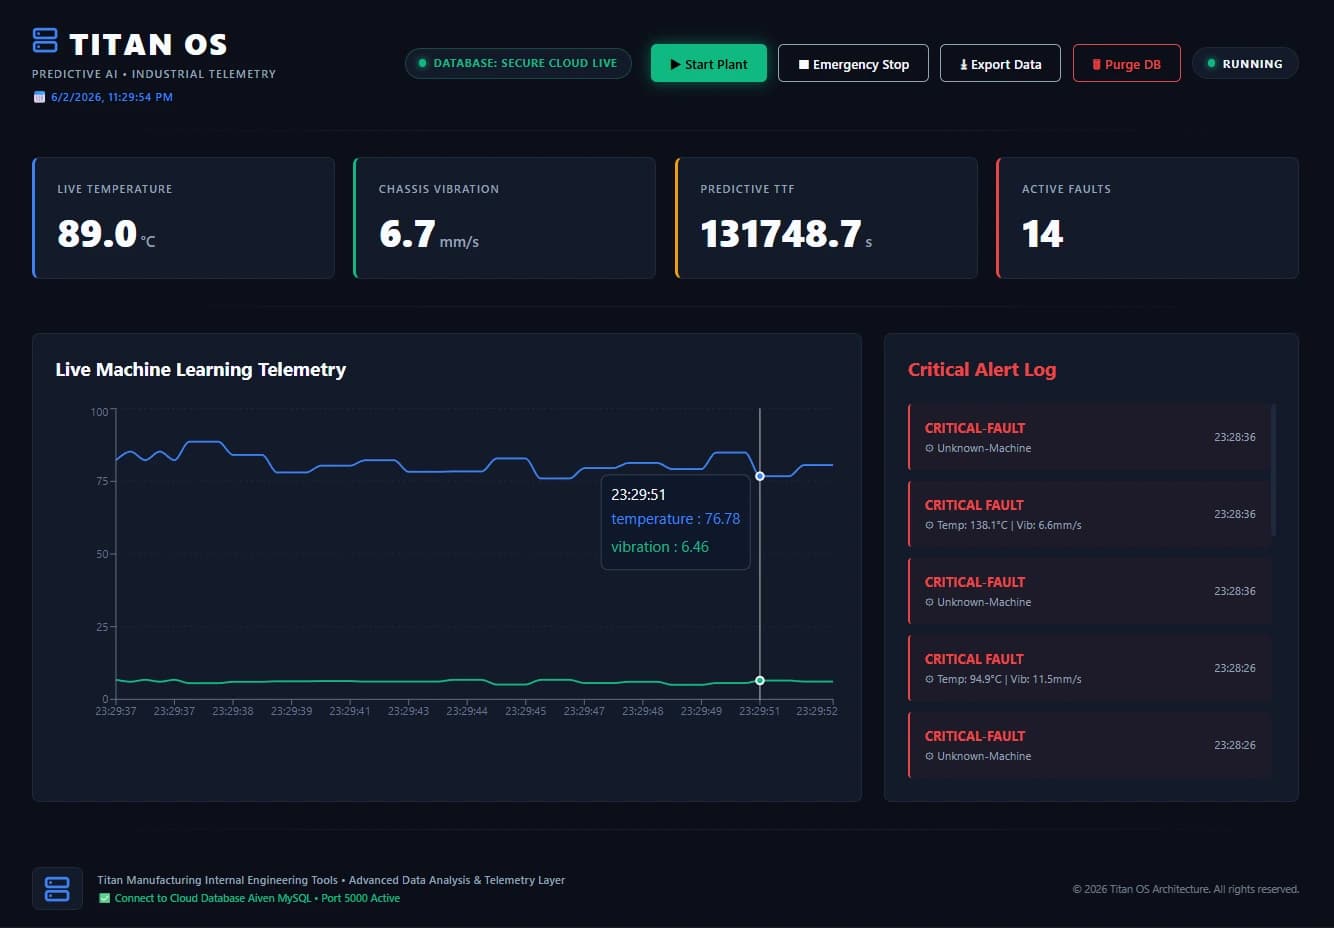Viewport: 1334px width, 928px height.
Task: Click the temperature data point at 23:29:51
Action: click(x=760, y=476)
